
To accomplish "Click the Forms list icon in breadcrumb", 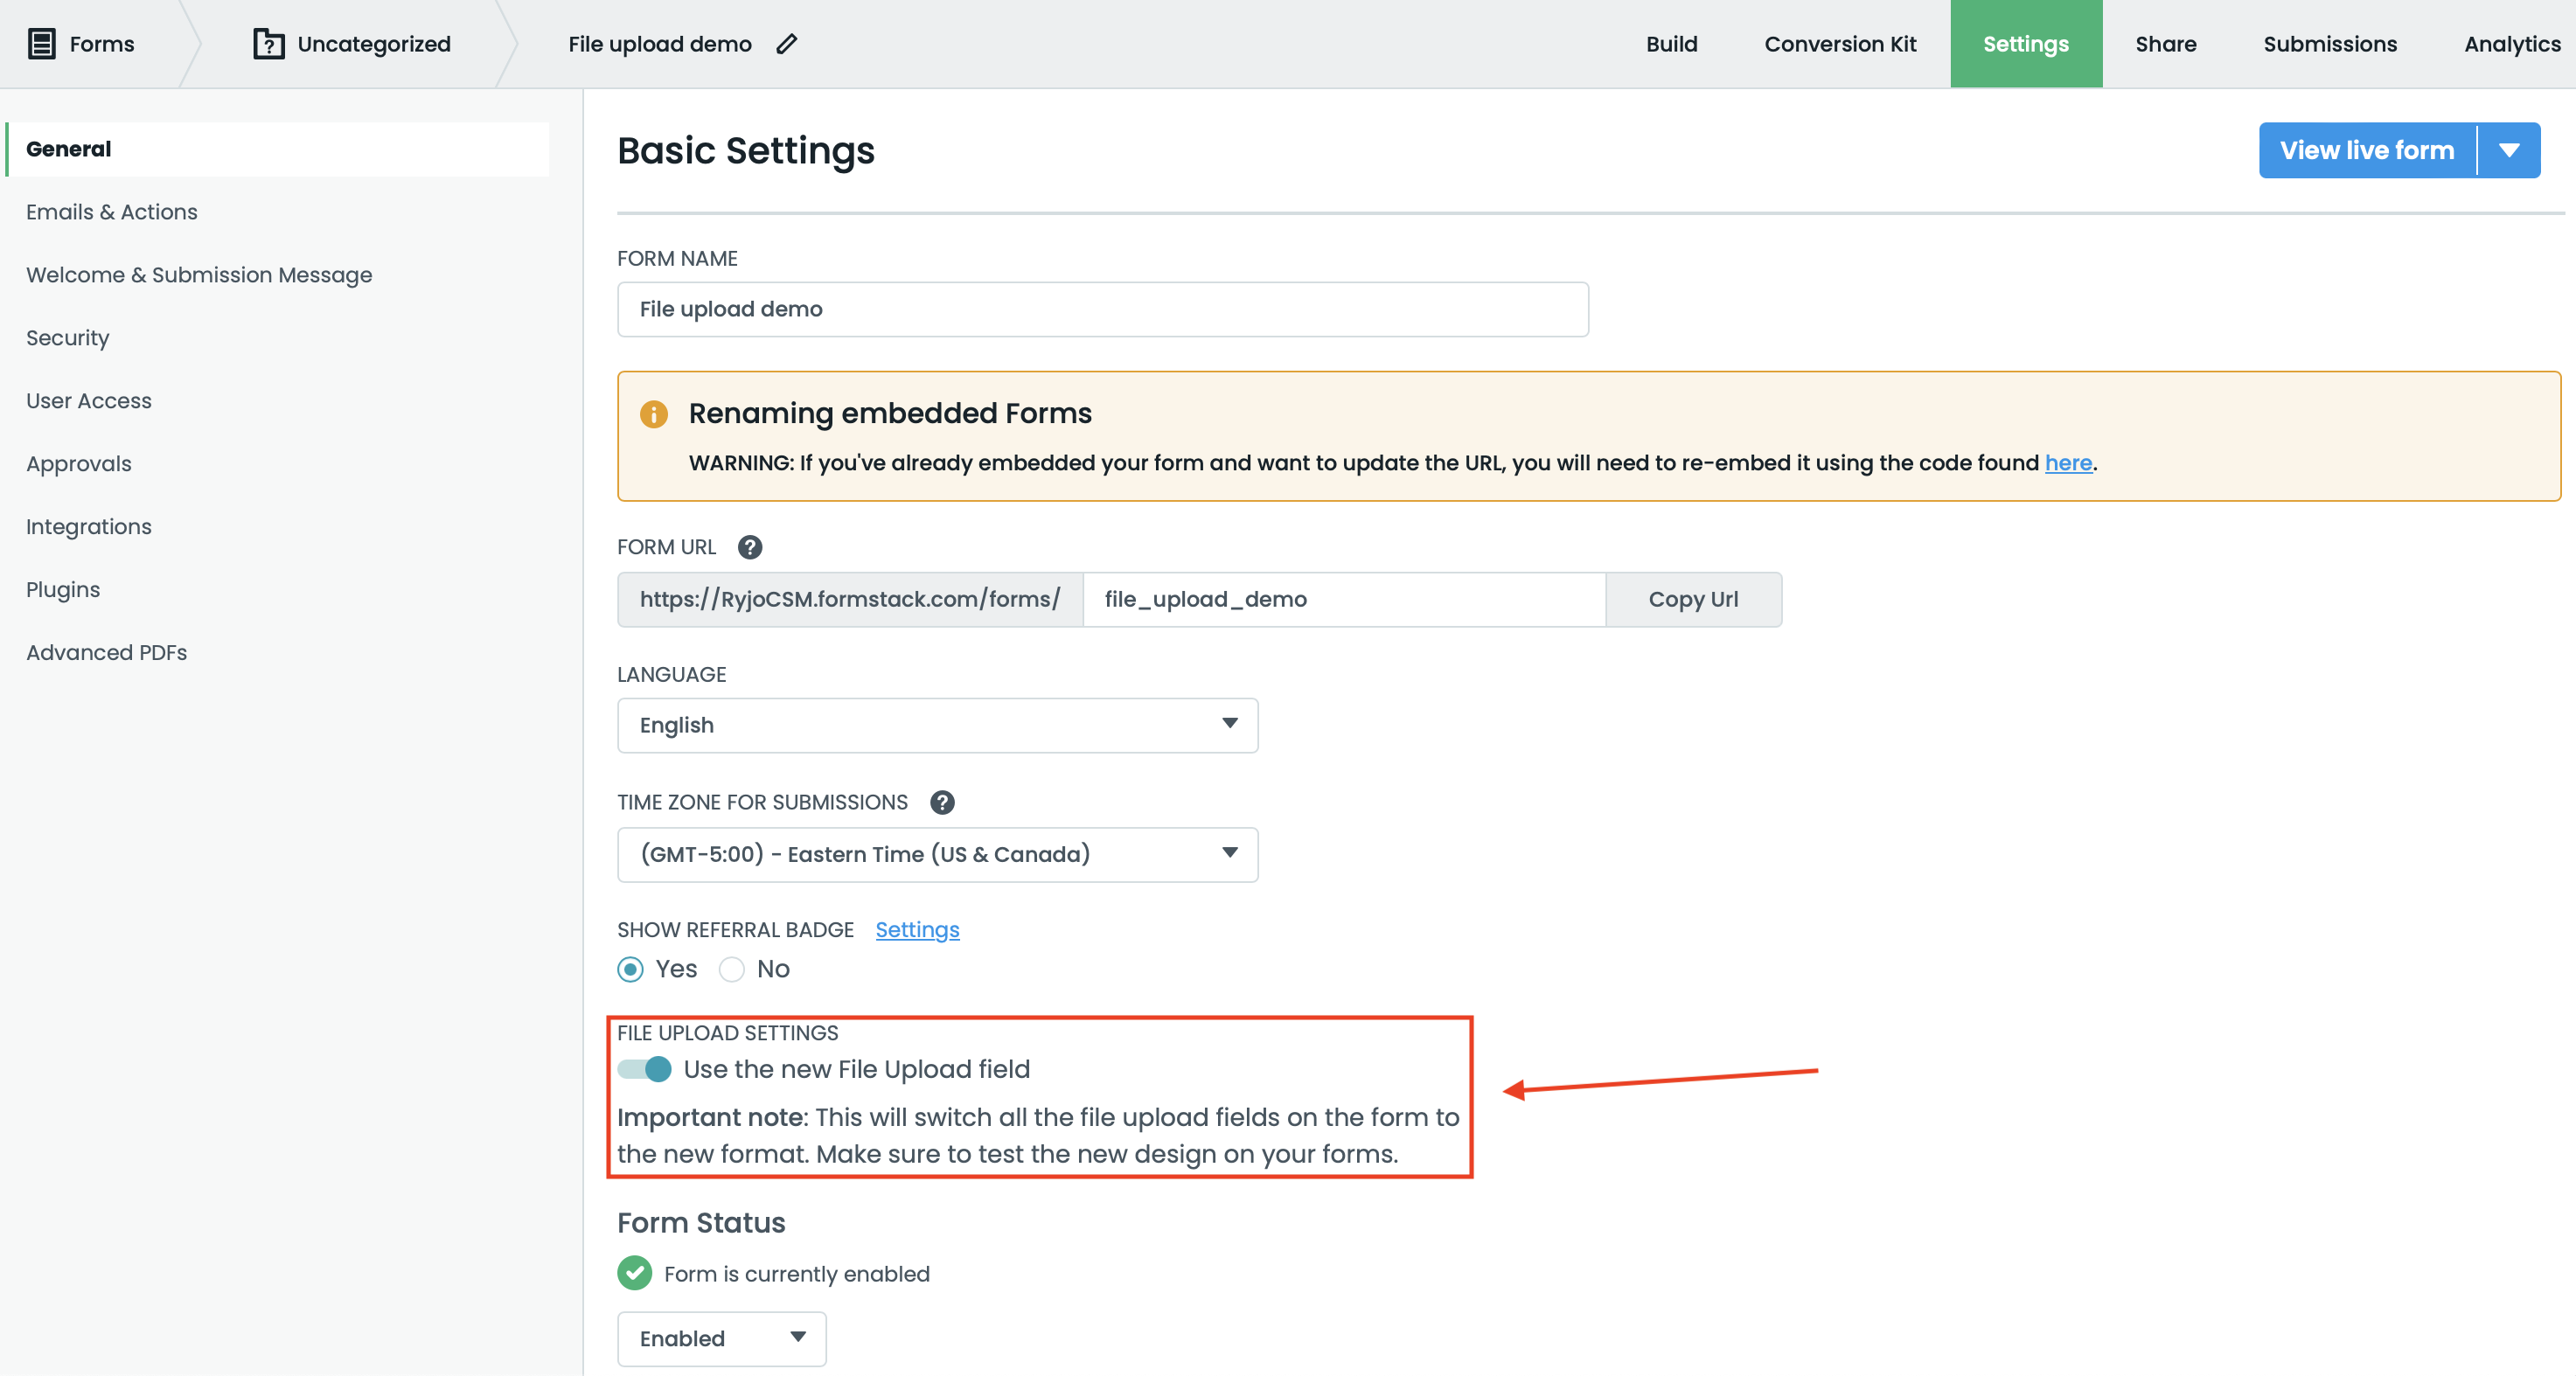I will tap(41, 44).
